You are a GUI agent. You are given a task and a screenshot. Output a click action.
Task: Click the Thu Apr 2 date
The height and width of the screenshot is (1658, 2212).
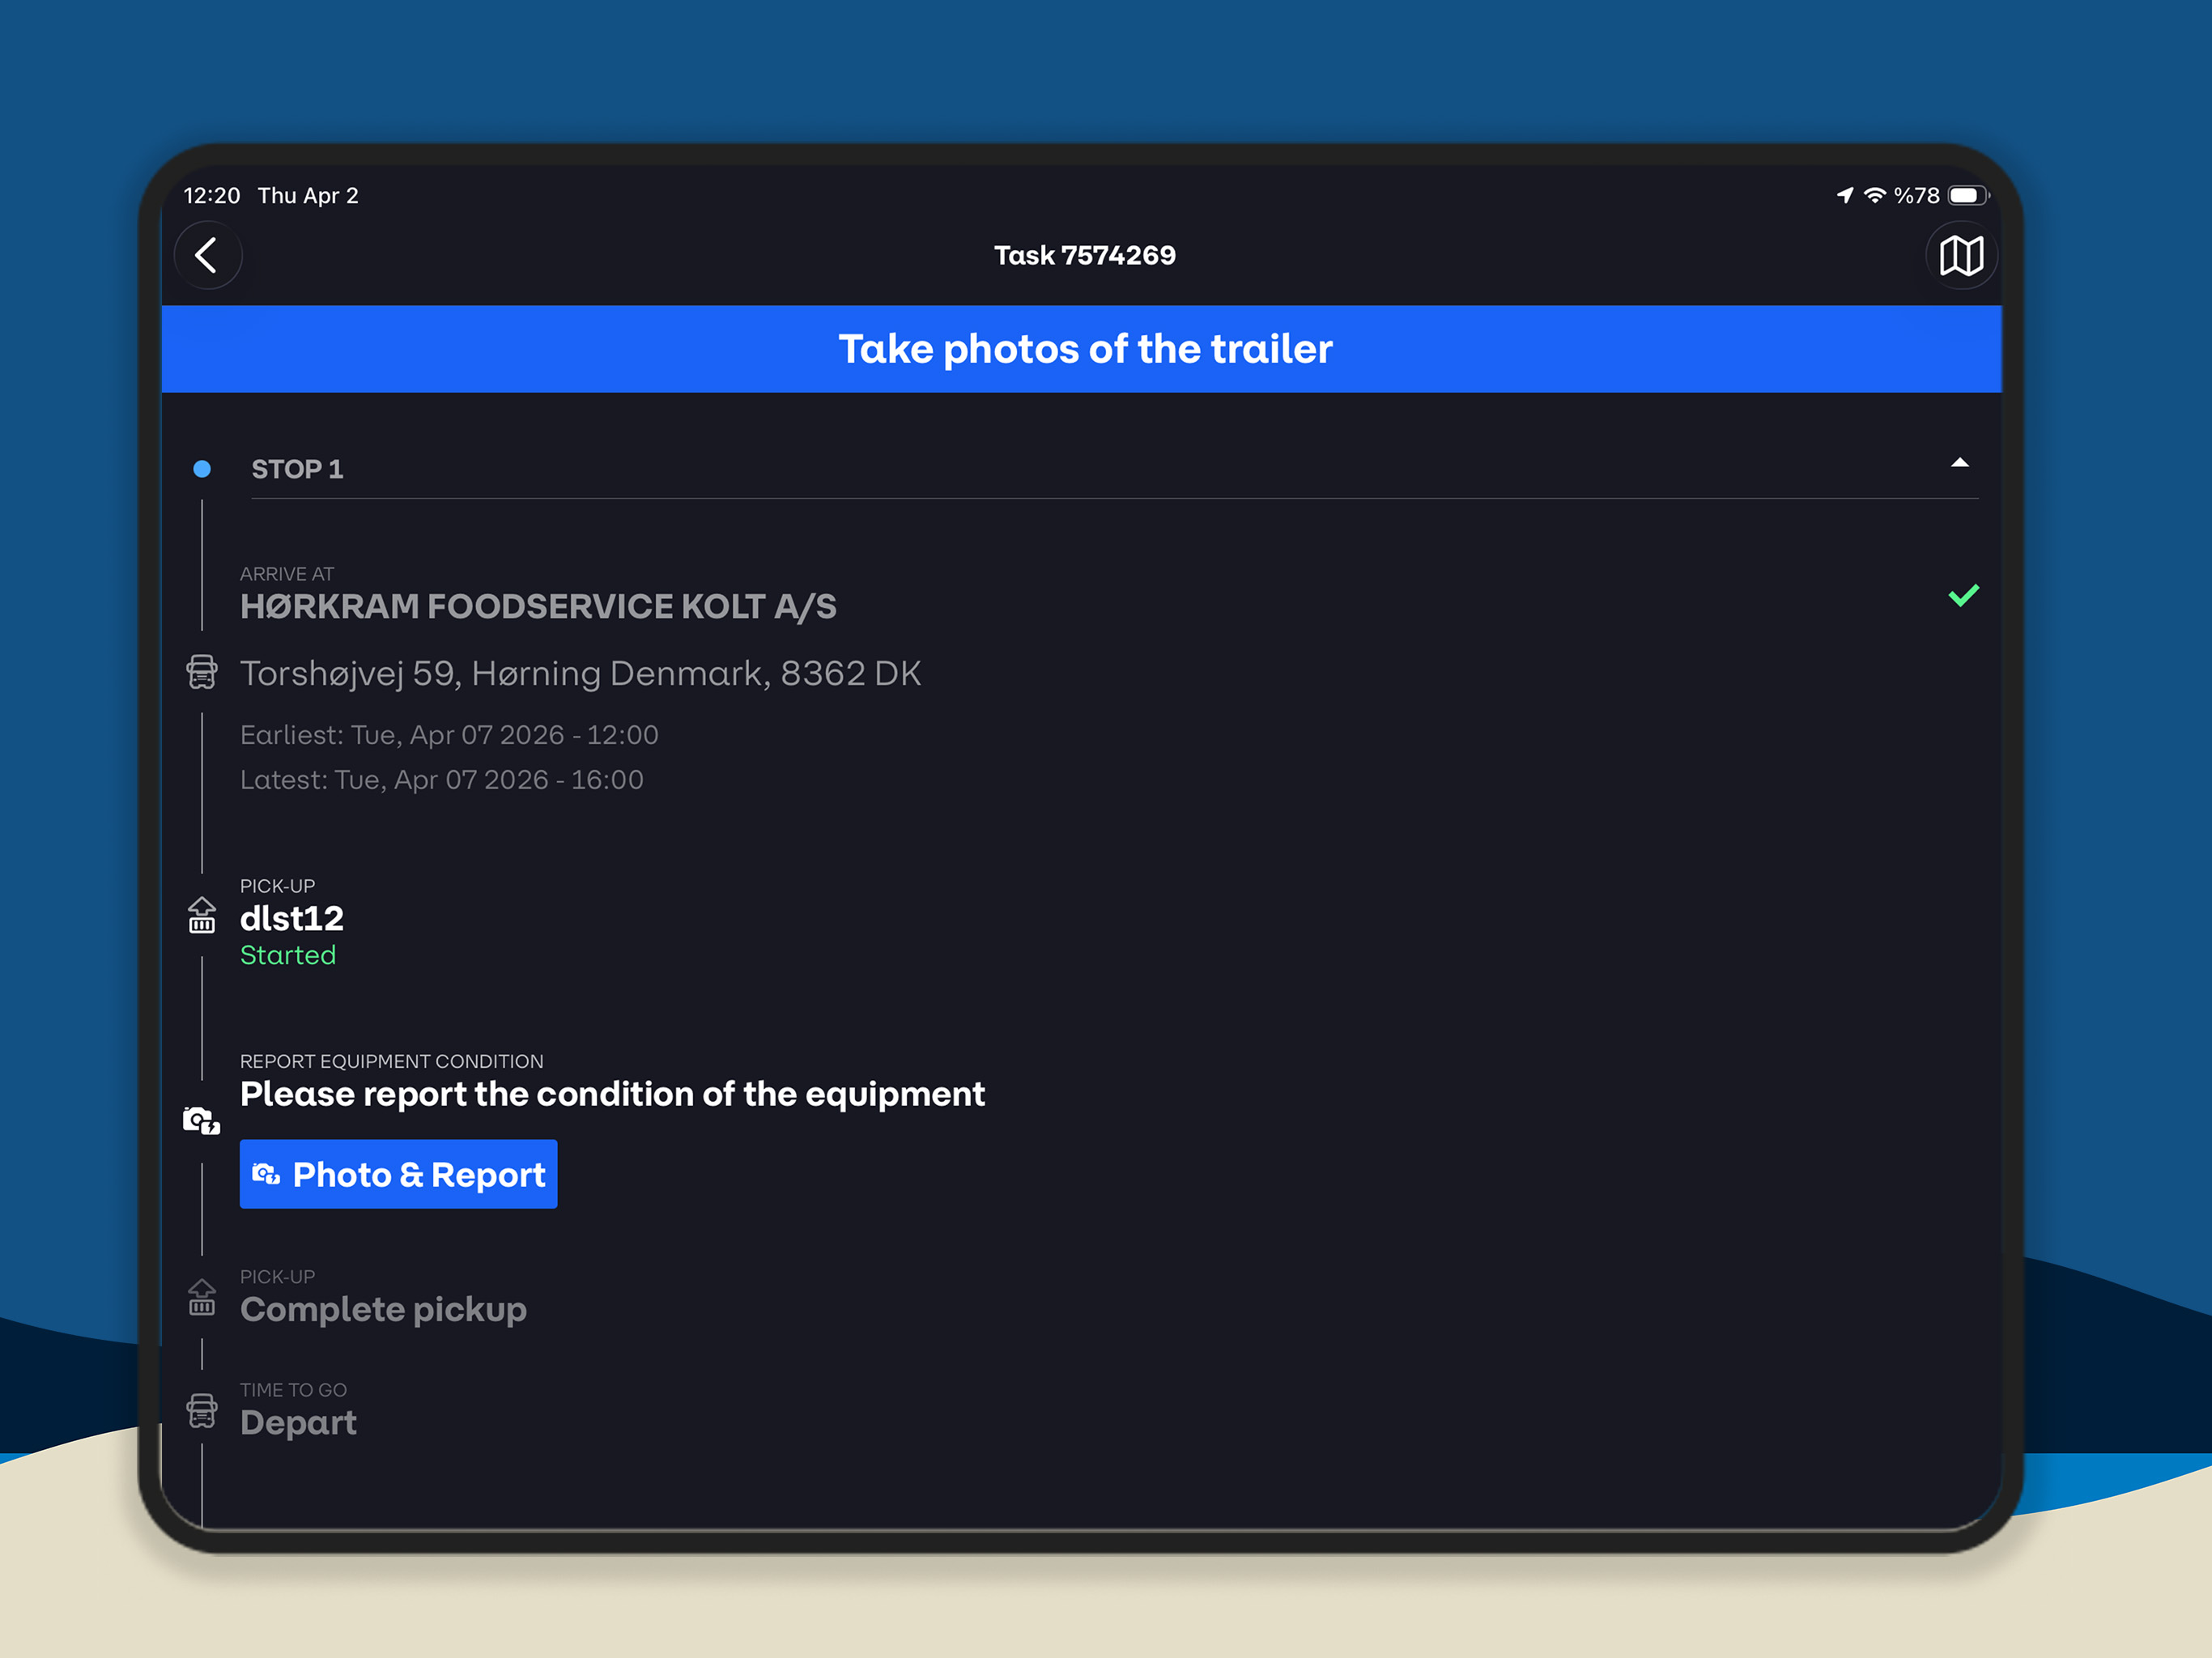click(308, 195)
